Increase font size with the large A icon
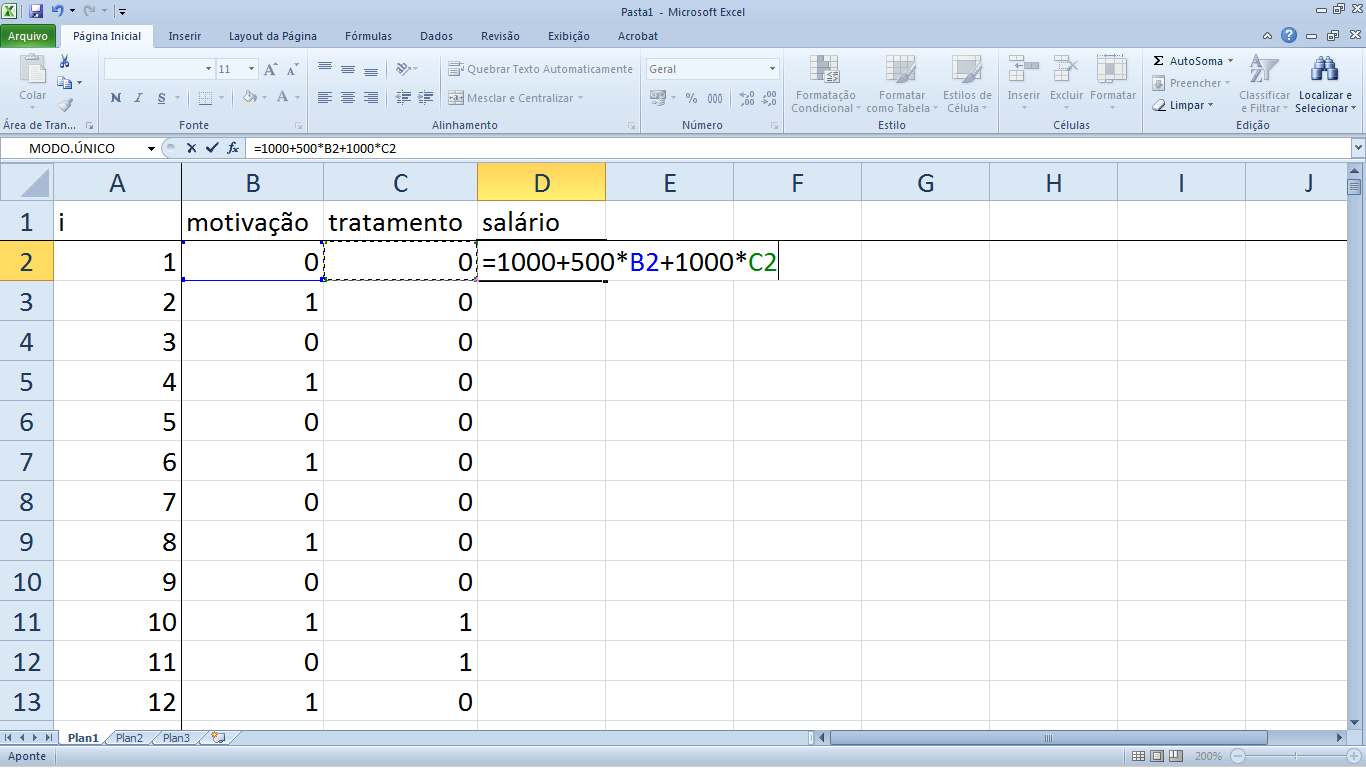Viewport: 1366px width, 768px height. point(271,69)
